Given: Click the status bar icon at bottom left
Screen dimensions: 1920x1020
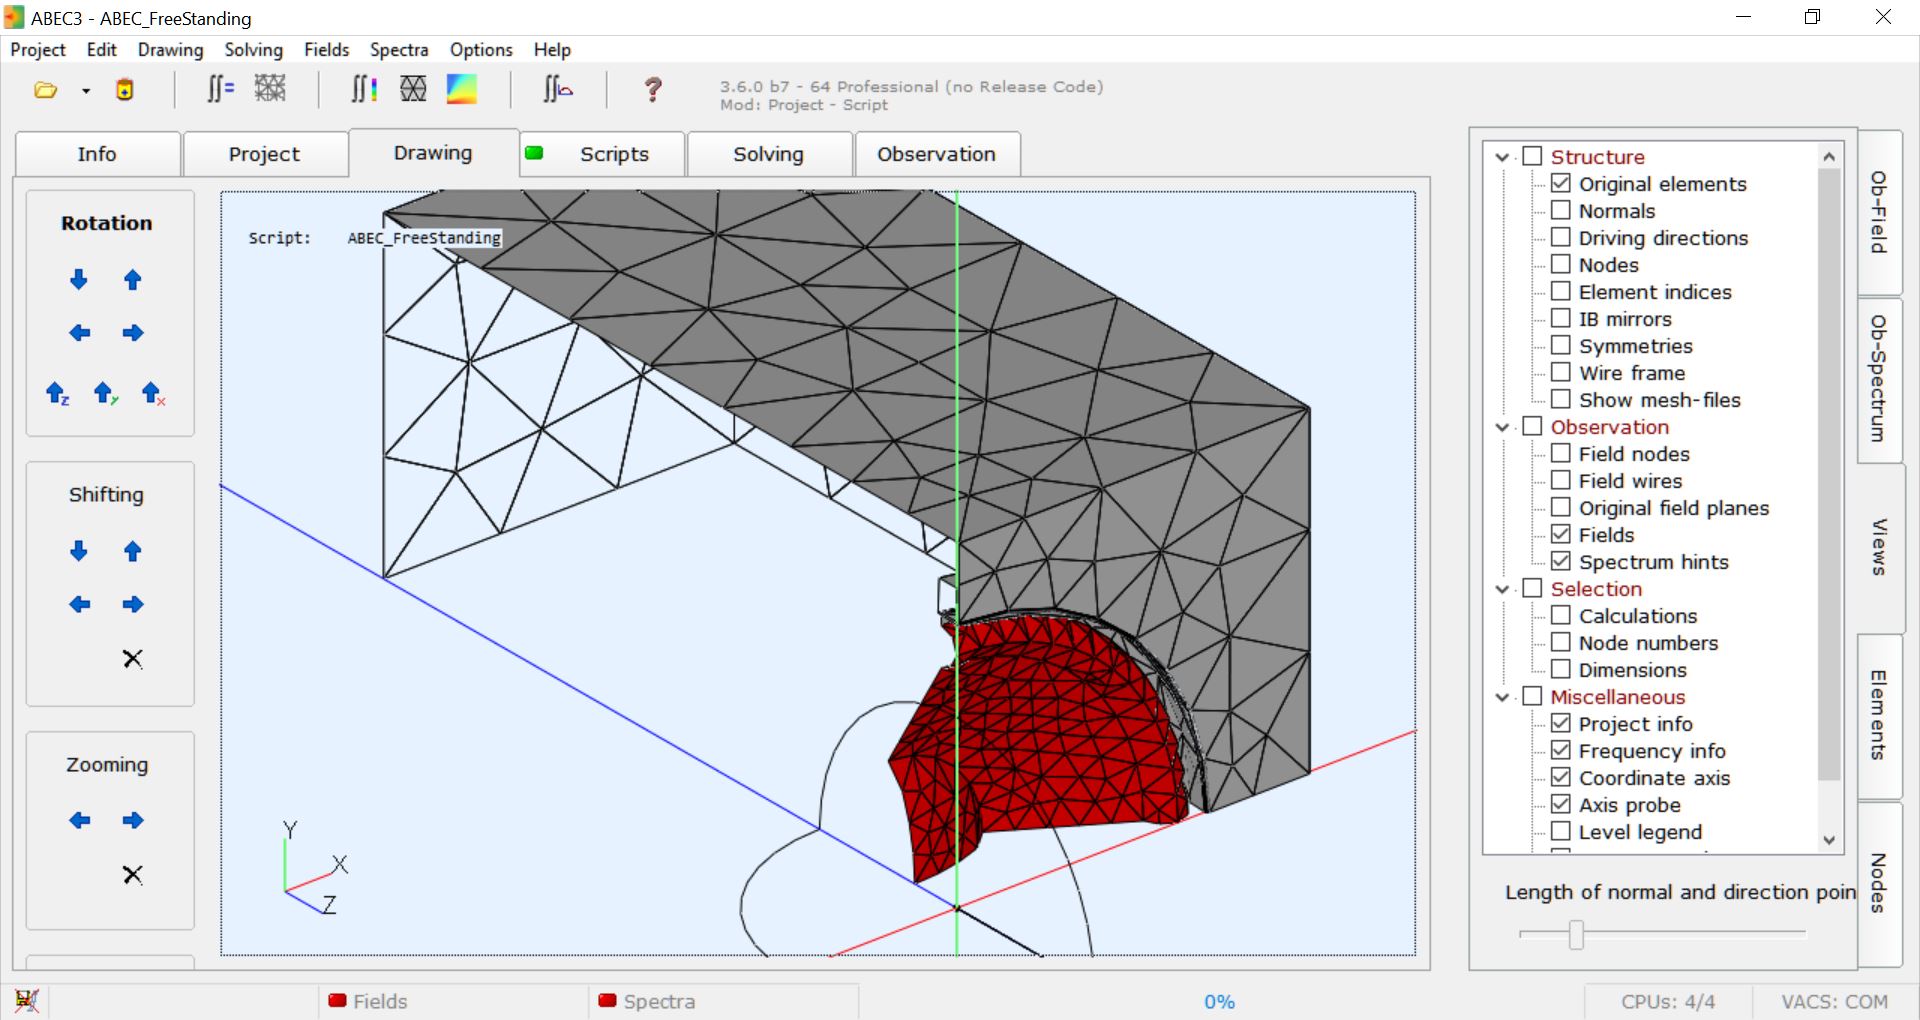Looking at the screenshot, I should pyautogui.click(x=27, y=1000).
